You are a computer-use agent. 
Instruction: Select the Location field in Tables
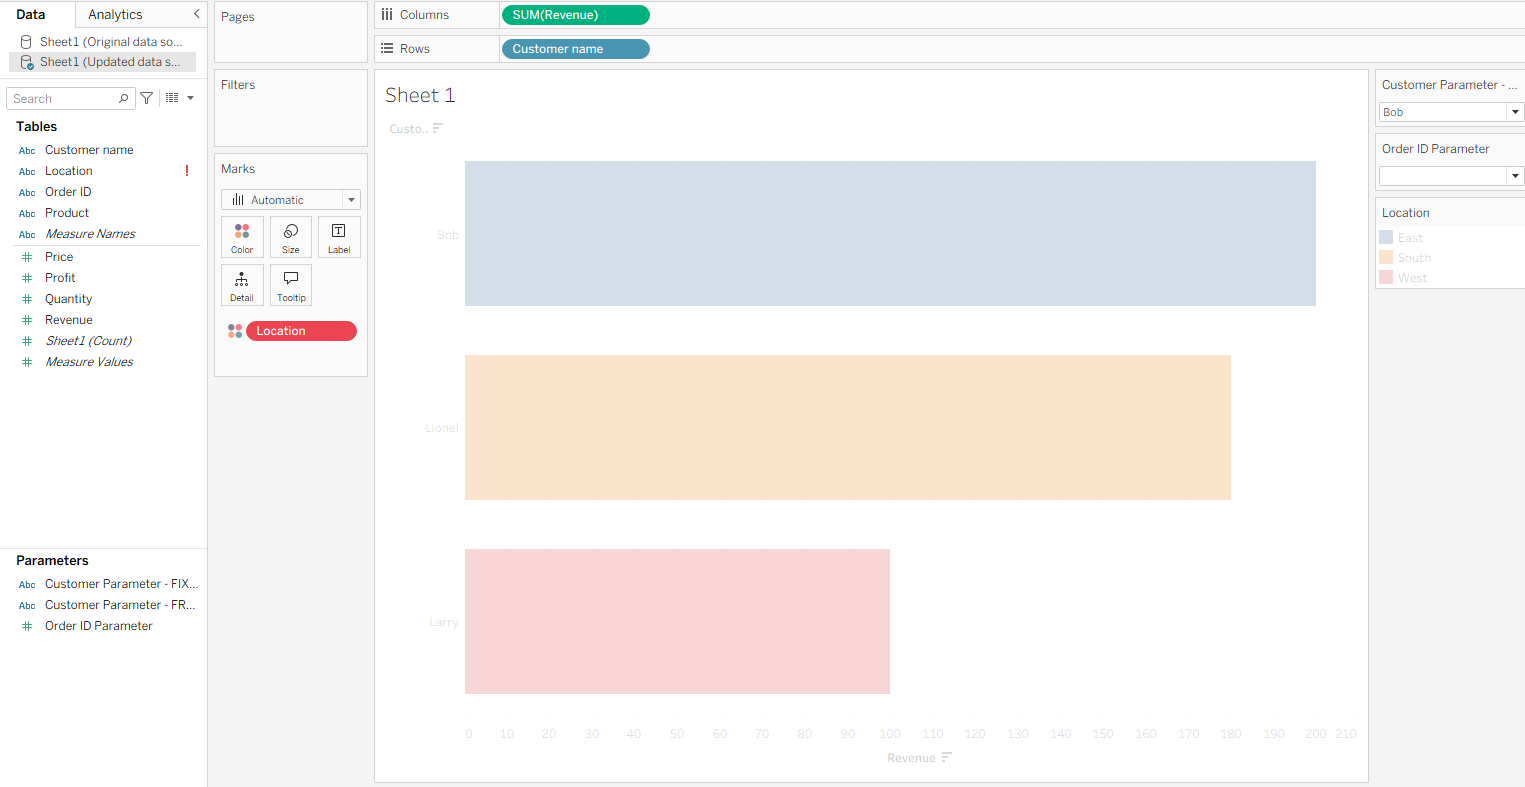[x=69, y=171]
